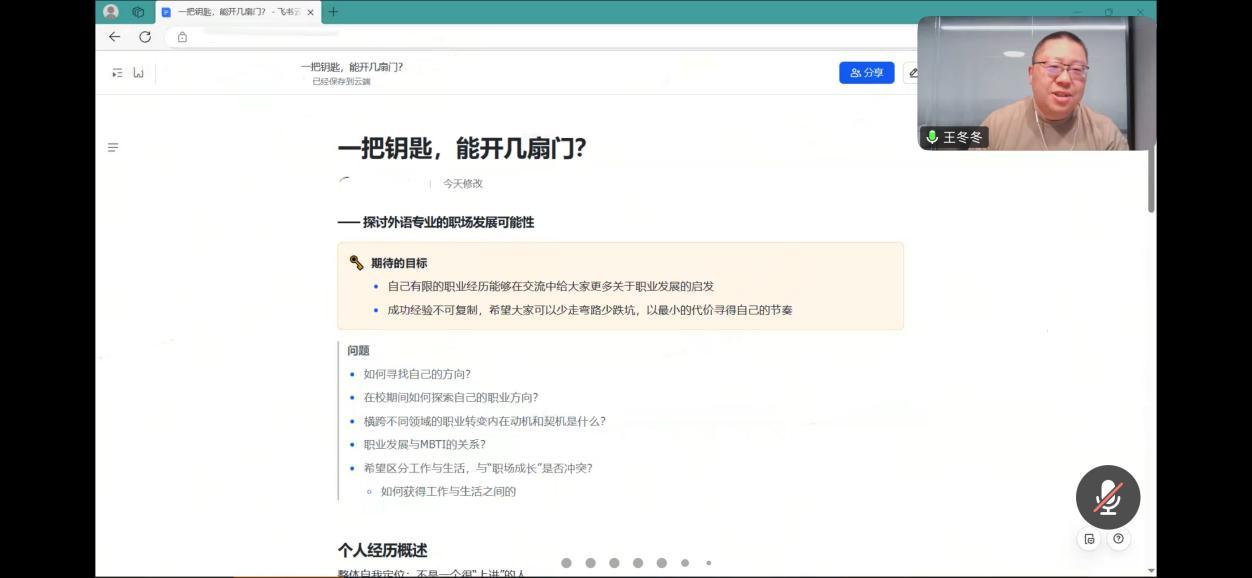Open the comments panel icon near help
Screen dimensions: 1252x578
pos(1089,539)
